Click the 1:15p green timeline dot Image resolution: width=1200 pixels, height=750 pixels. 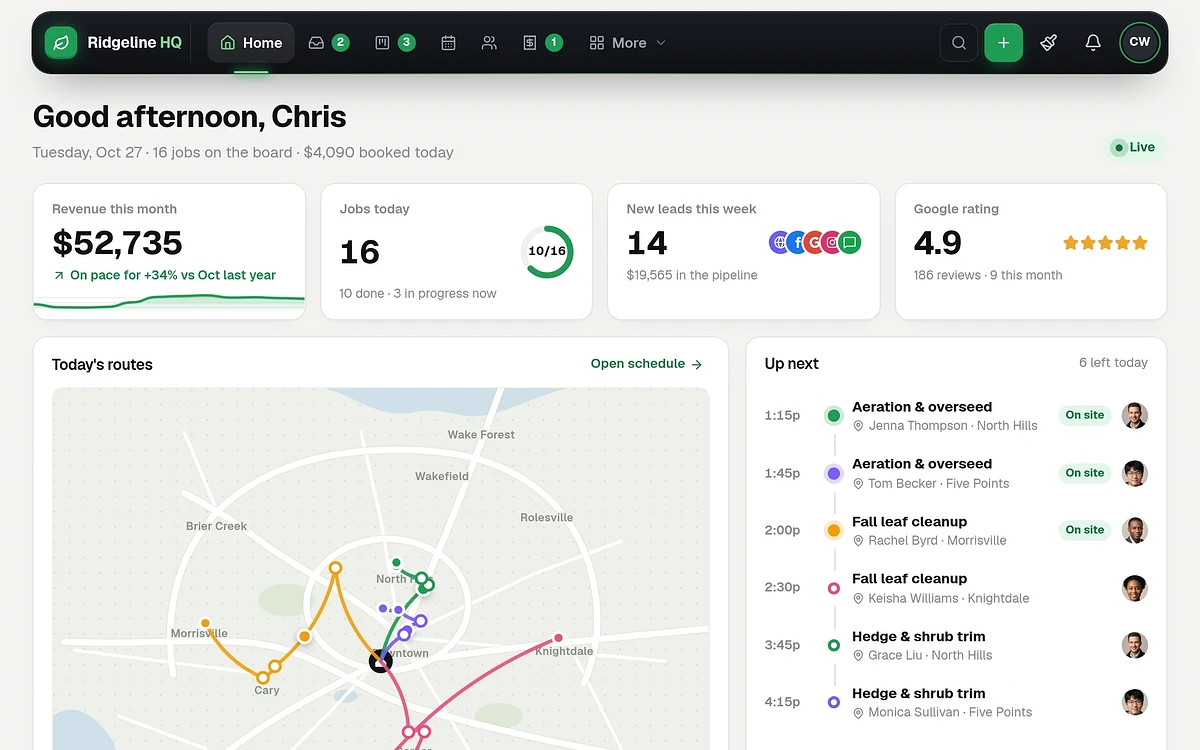coord(834,416)
